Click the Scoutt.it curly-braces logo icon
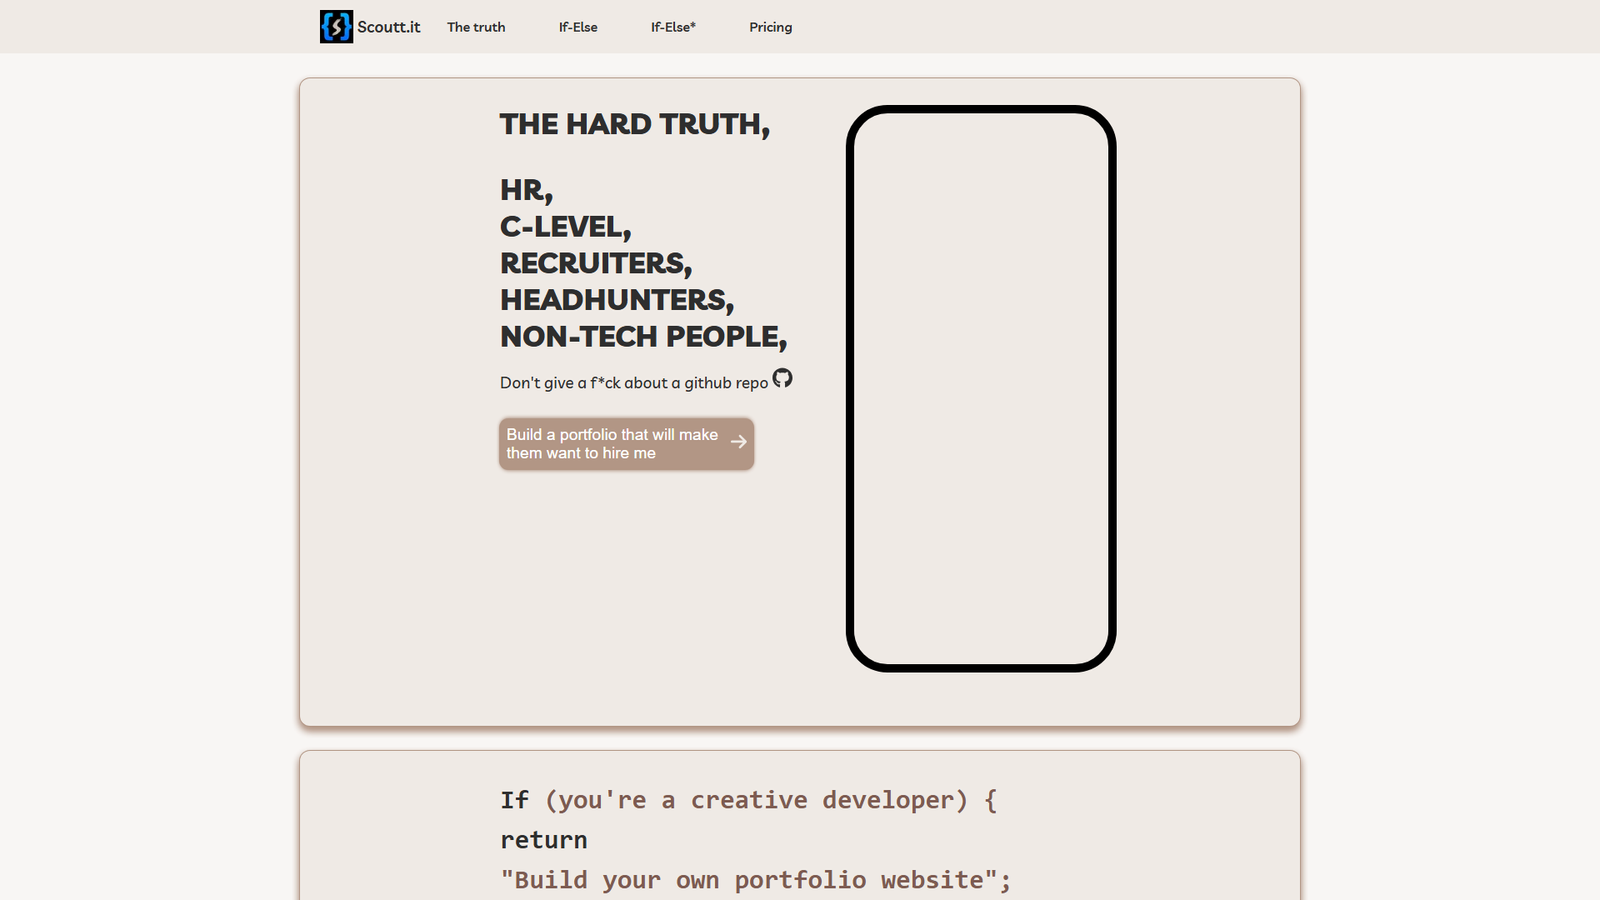1600x900 pixels. point(336,27)
